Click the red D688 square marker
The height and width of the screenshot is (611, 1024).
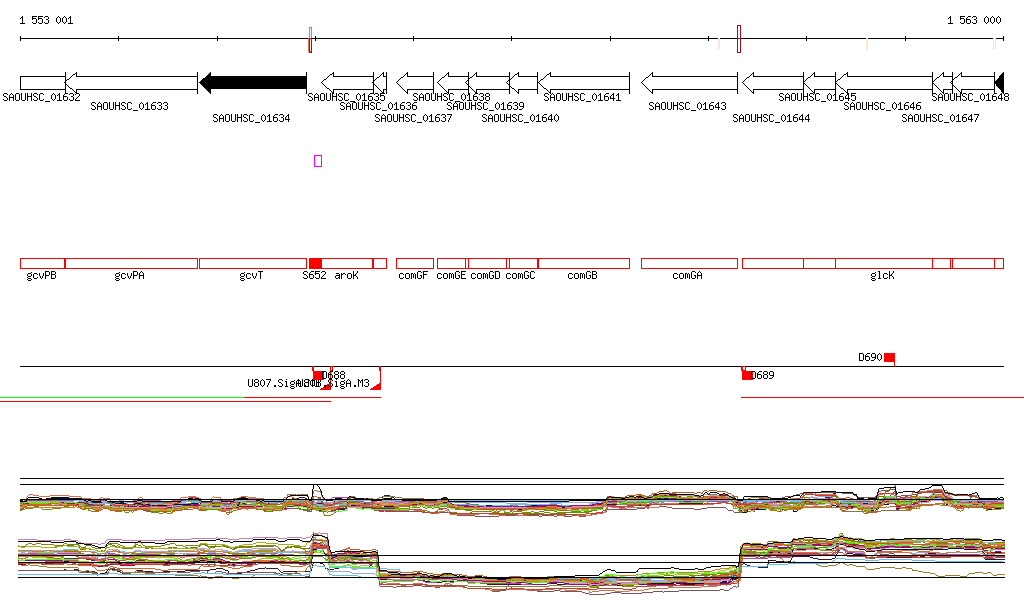(317, 375)
